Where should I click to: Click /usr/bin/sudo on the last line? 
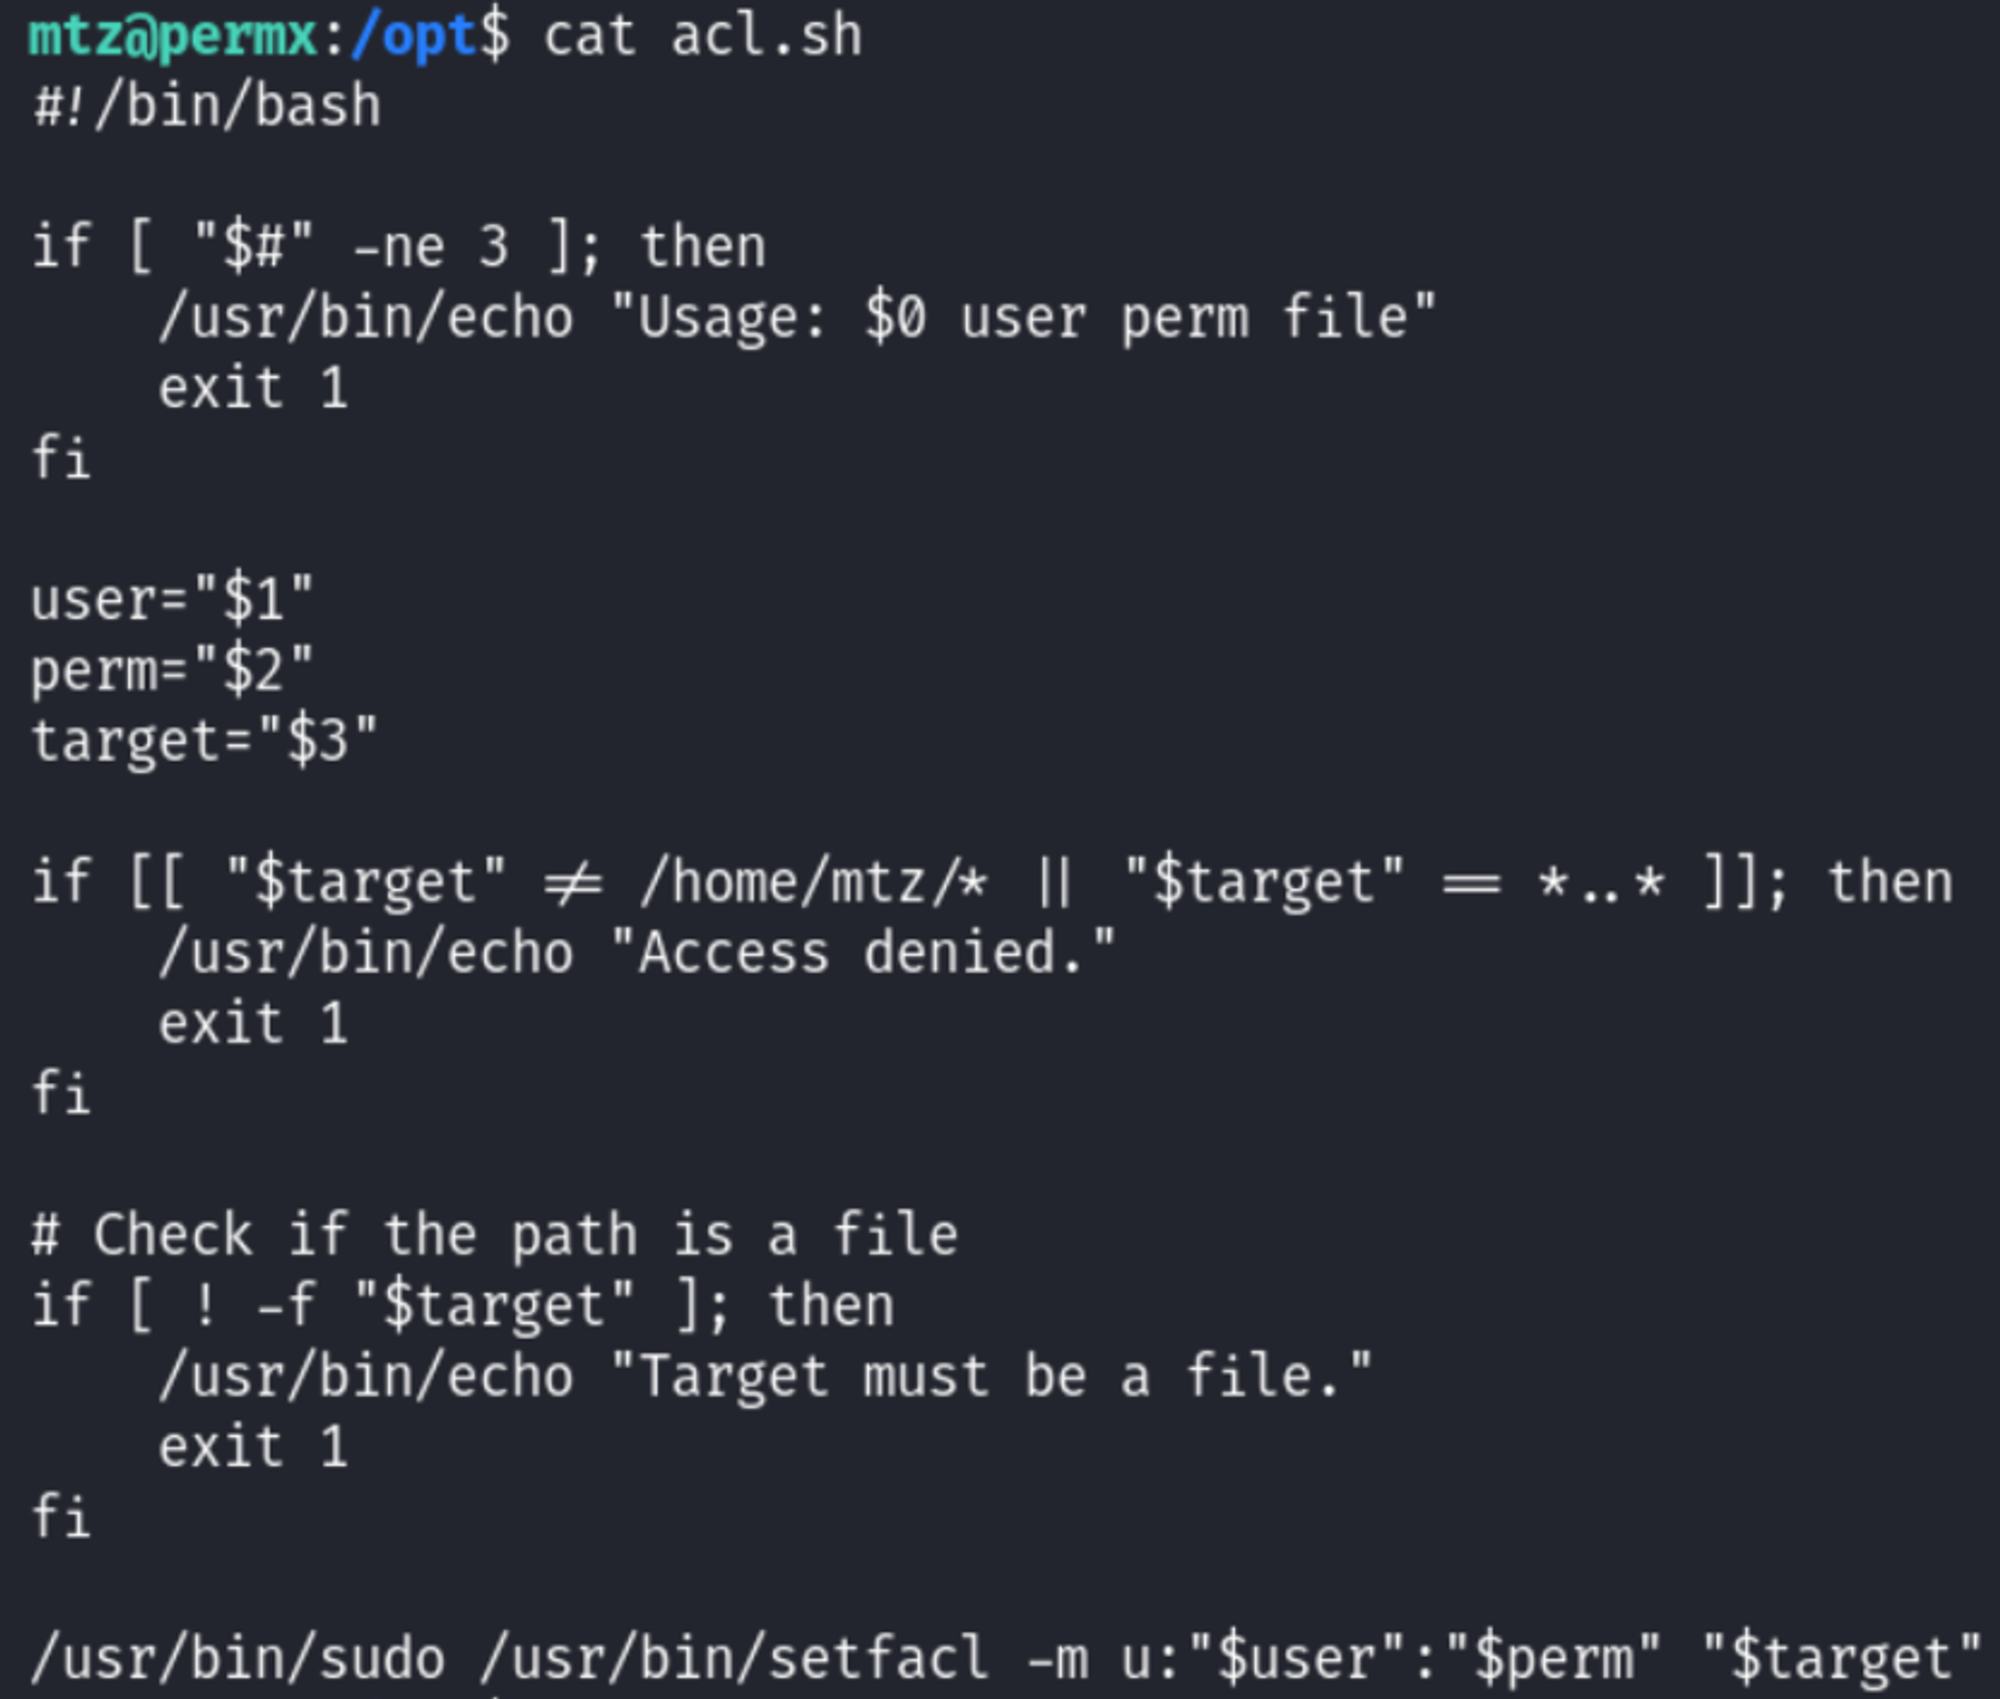click(x=238, y=1659)
